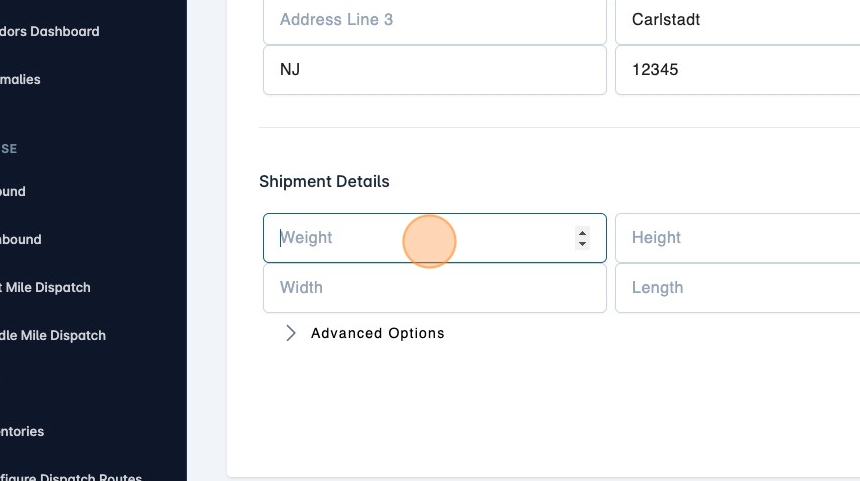Click the Address Line 3 field
The width and height of the screenshot is (860, 481).
pos(434,20)
